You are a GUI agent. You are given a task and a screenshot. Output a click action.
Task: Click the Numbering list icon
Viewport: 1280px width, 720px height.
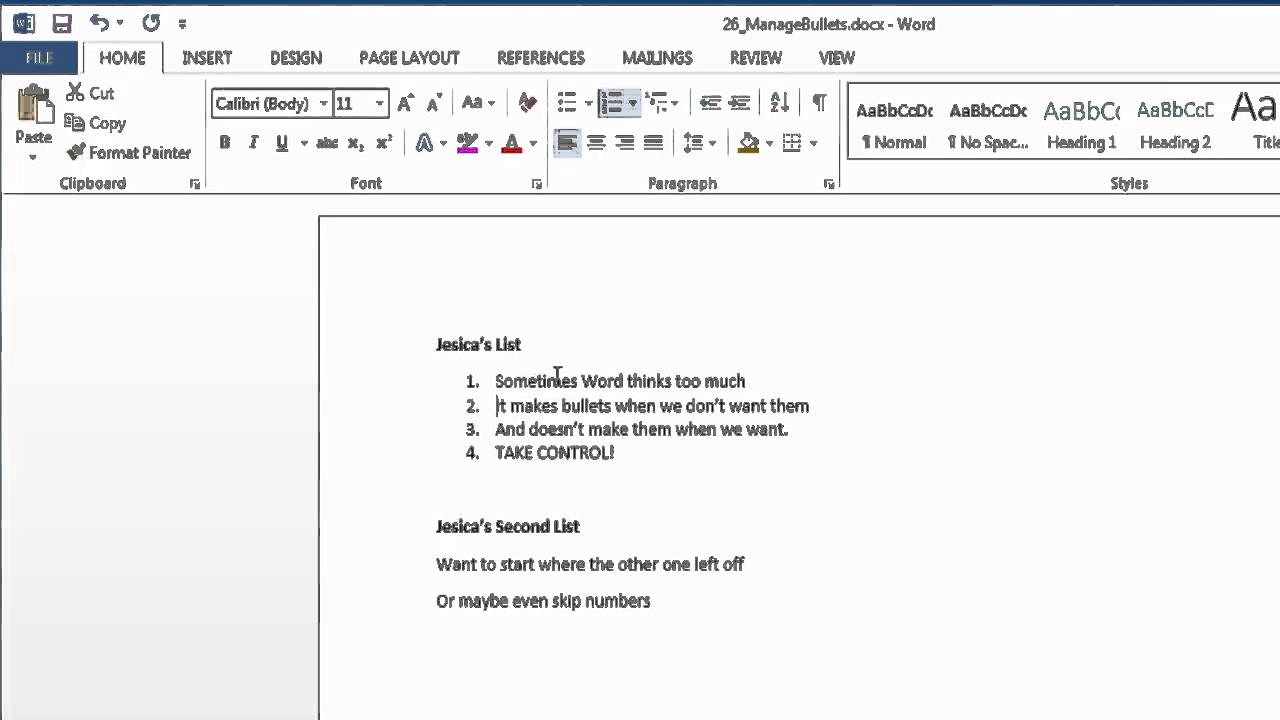612,103
